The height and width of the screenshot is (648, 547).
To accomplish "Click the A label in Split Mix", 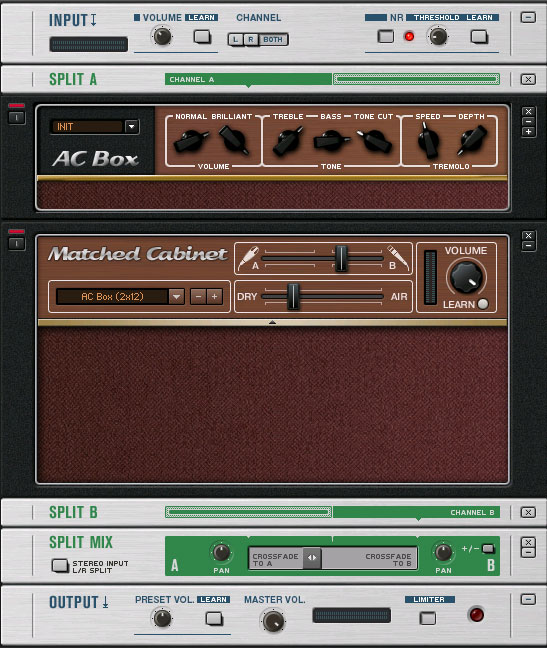I will (175, 565).
